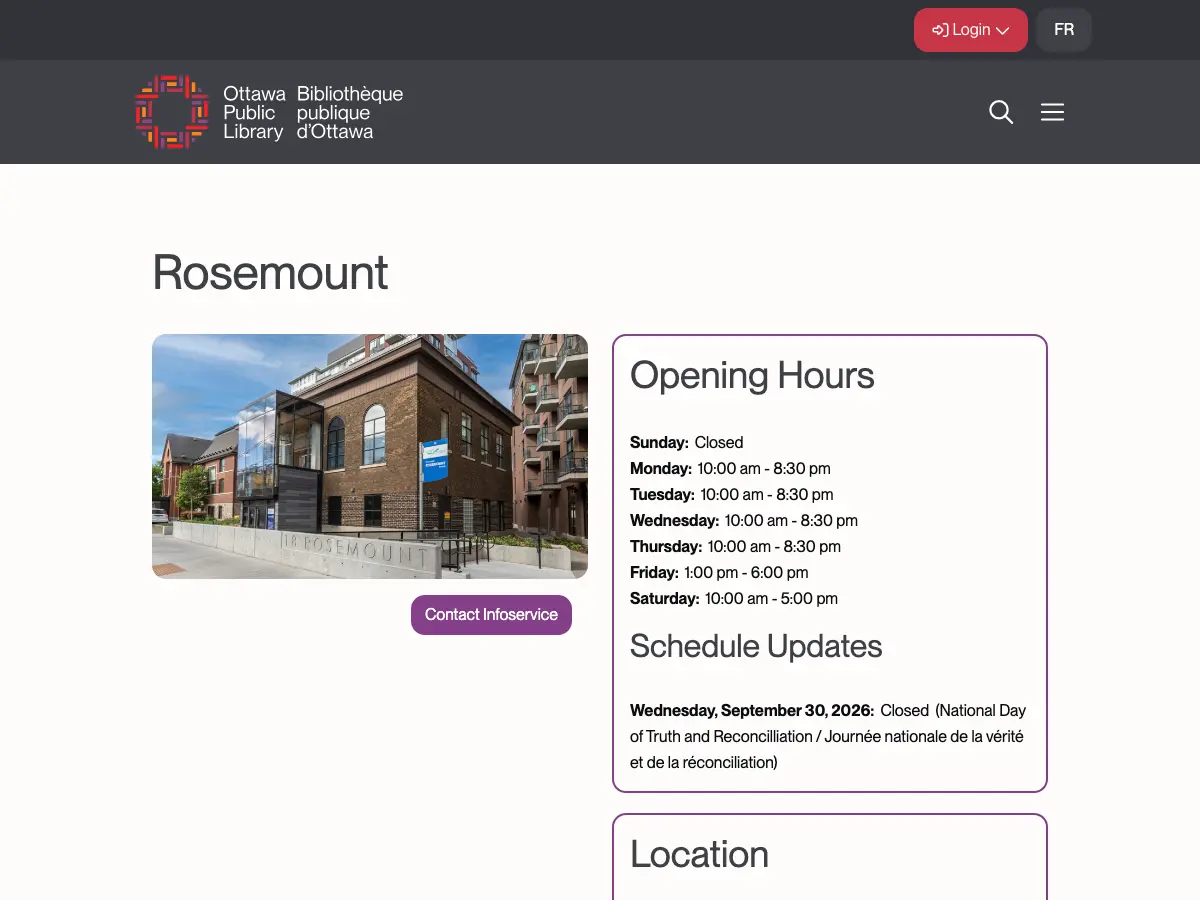Select the Opening Hours heading
The width and height of the screenshot is (1200, 900).
pos(752,376)
